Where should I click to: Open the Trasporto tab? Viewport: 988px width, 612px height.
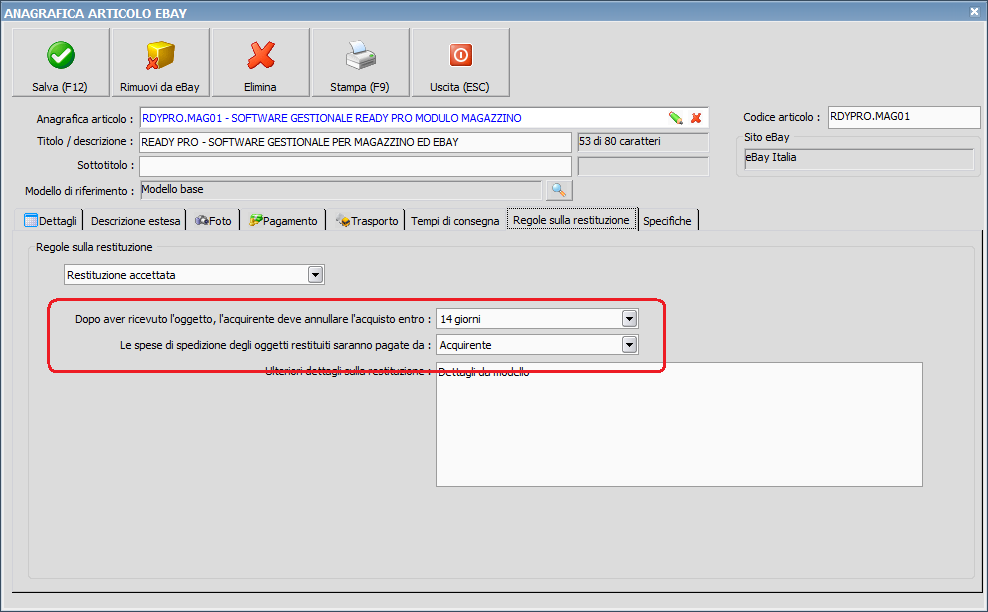pos(367,221)
